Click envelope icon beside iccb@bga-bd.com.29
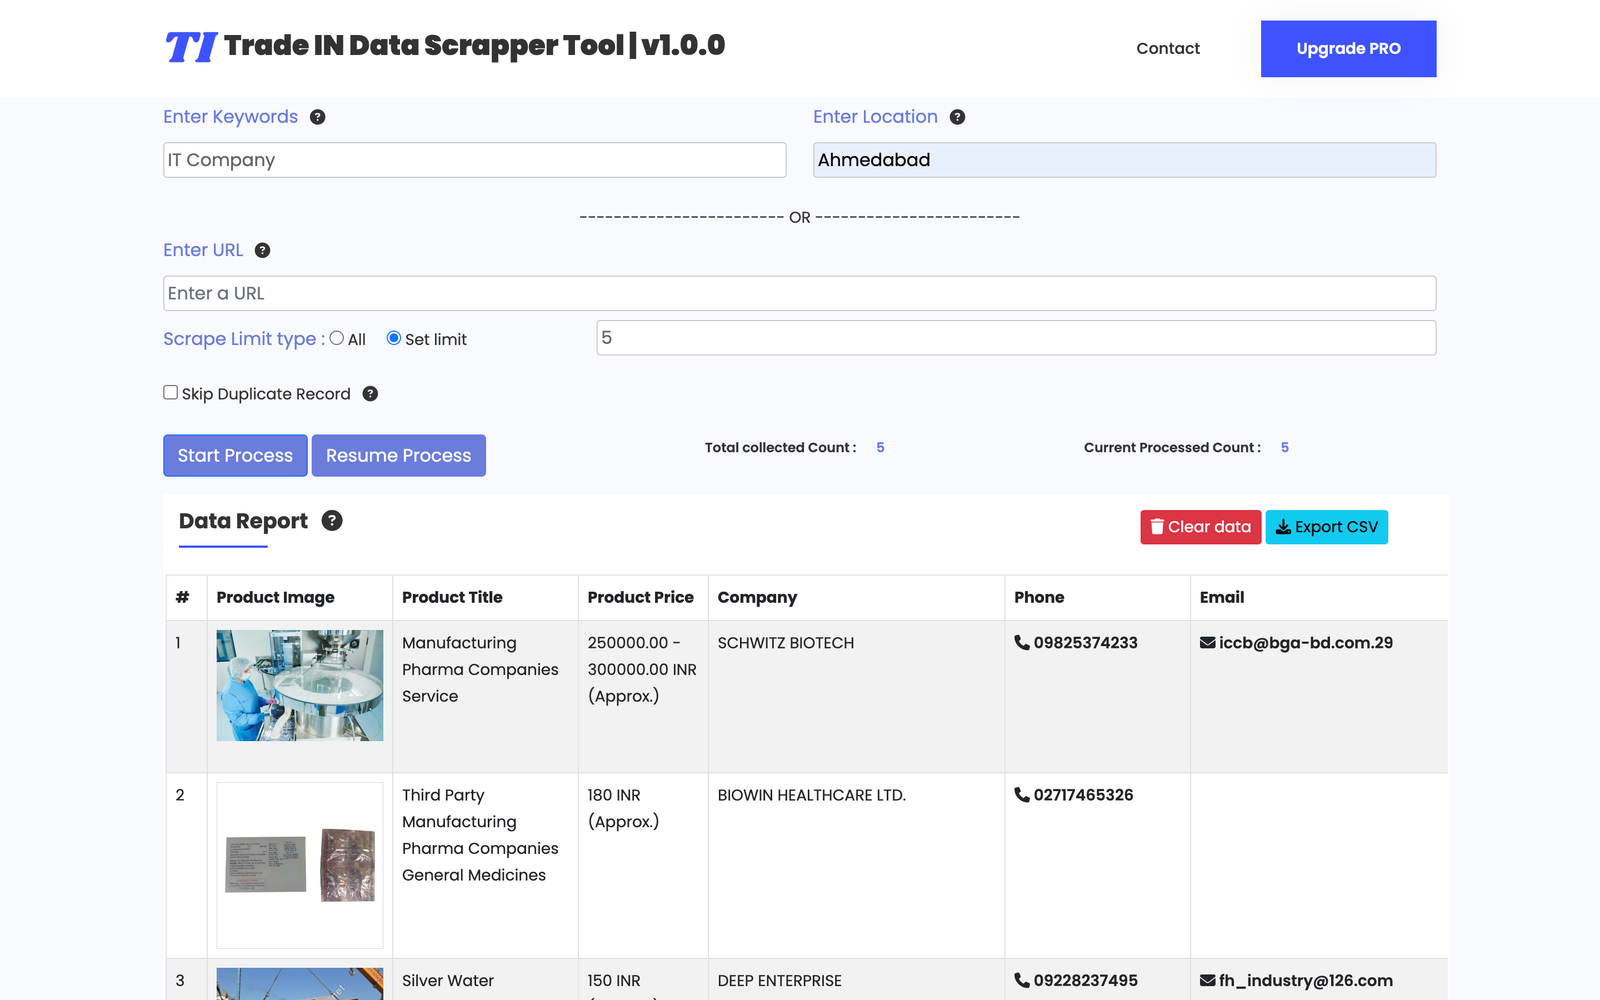The height and width of the screenshot is (1000, 1600). point(1208,643)
